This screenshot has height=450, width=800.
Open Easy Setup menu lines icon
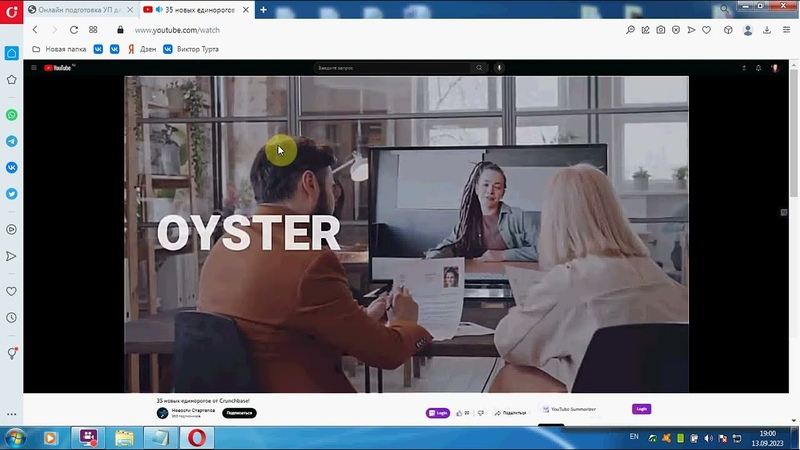pos(786,30)
